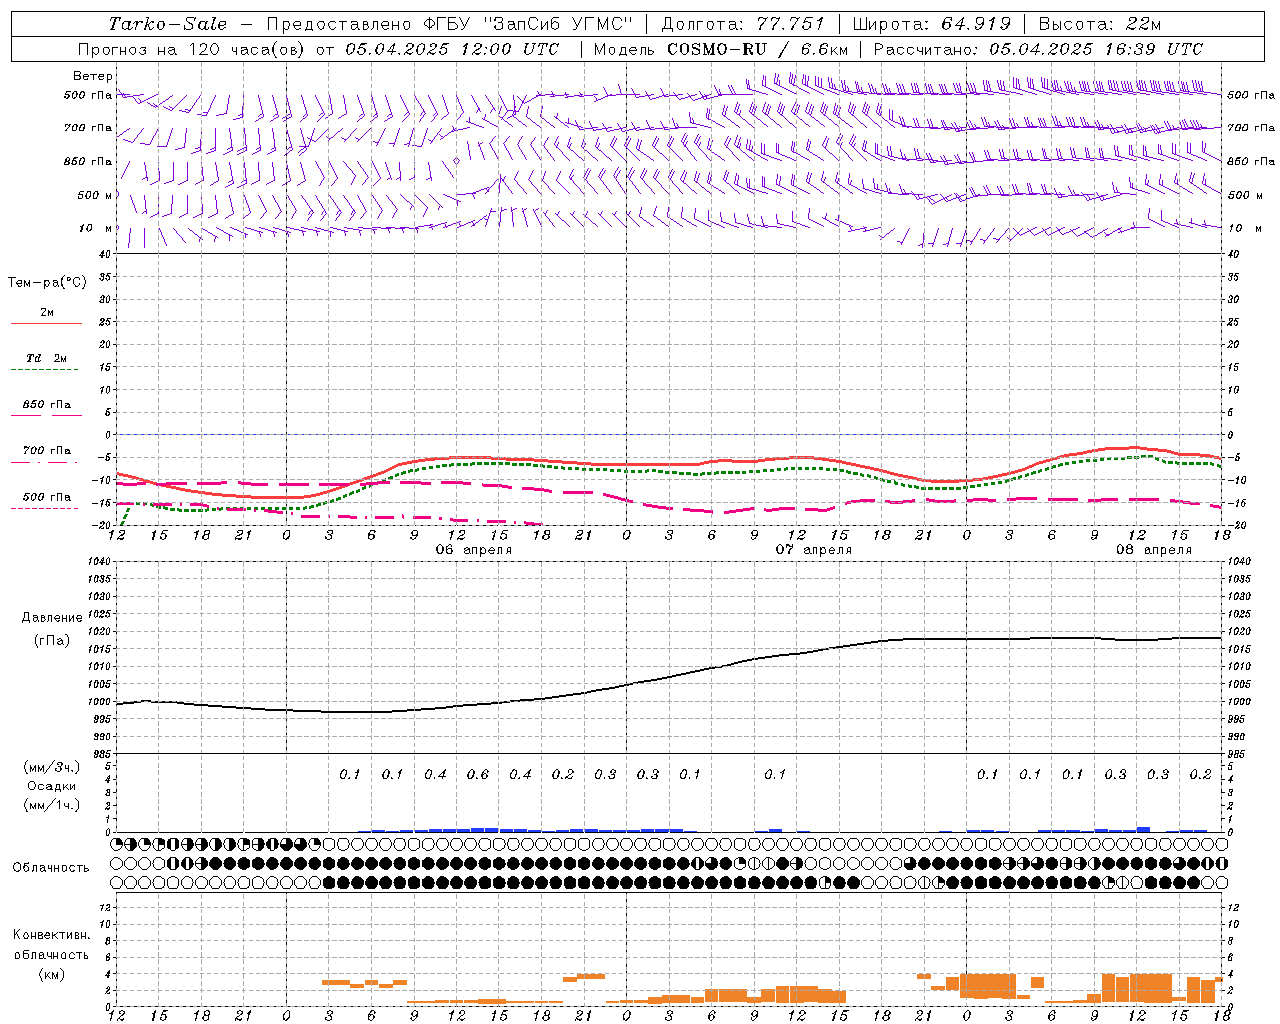Viewport: 1280px width, 1024px height.
Task: Select the Модель COSMO-RU / 6.6км text
Action: click(x=720, y=49)
